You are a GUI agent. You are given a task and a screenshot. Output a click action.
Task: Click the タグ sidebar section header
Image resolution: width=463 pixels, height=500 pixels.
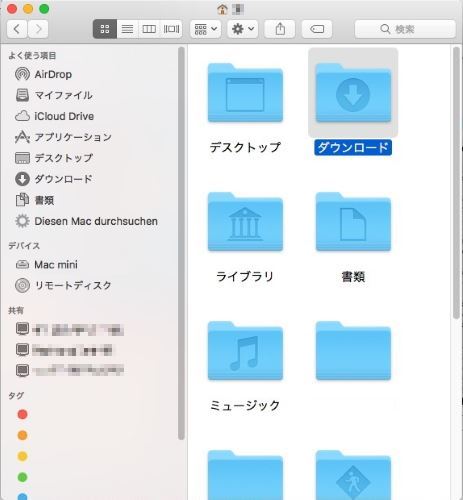pyautogui.click(x=16, y=395)
